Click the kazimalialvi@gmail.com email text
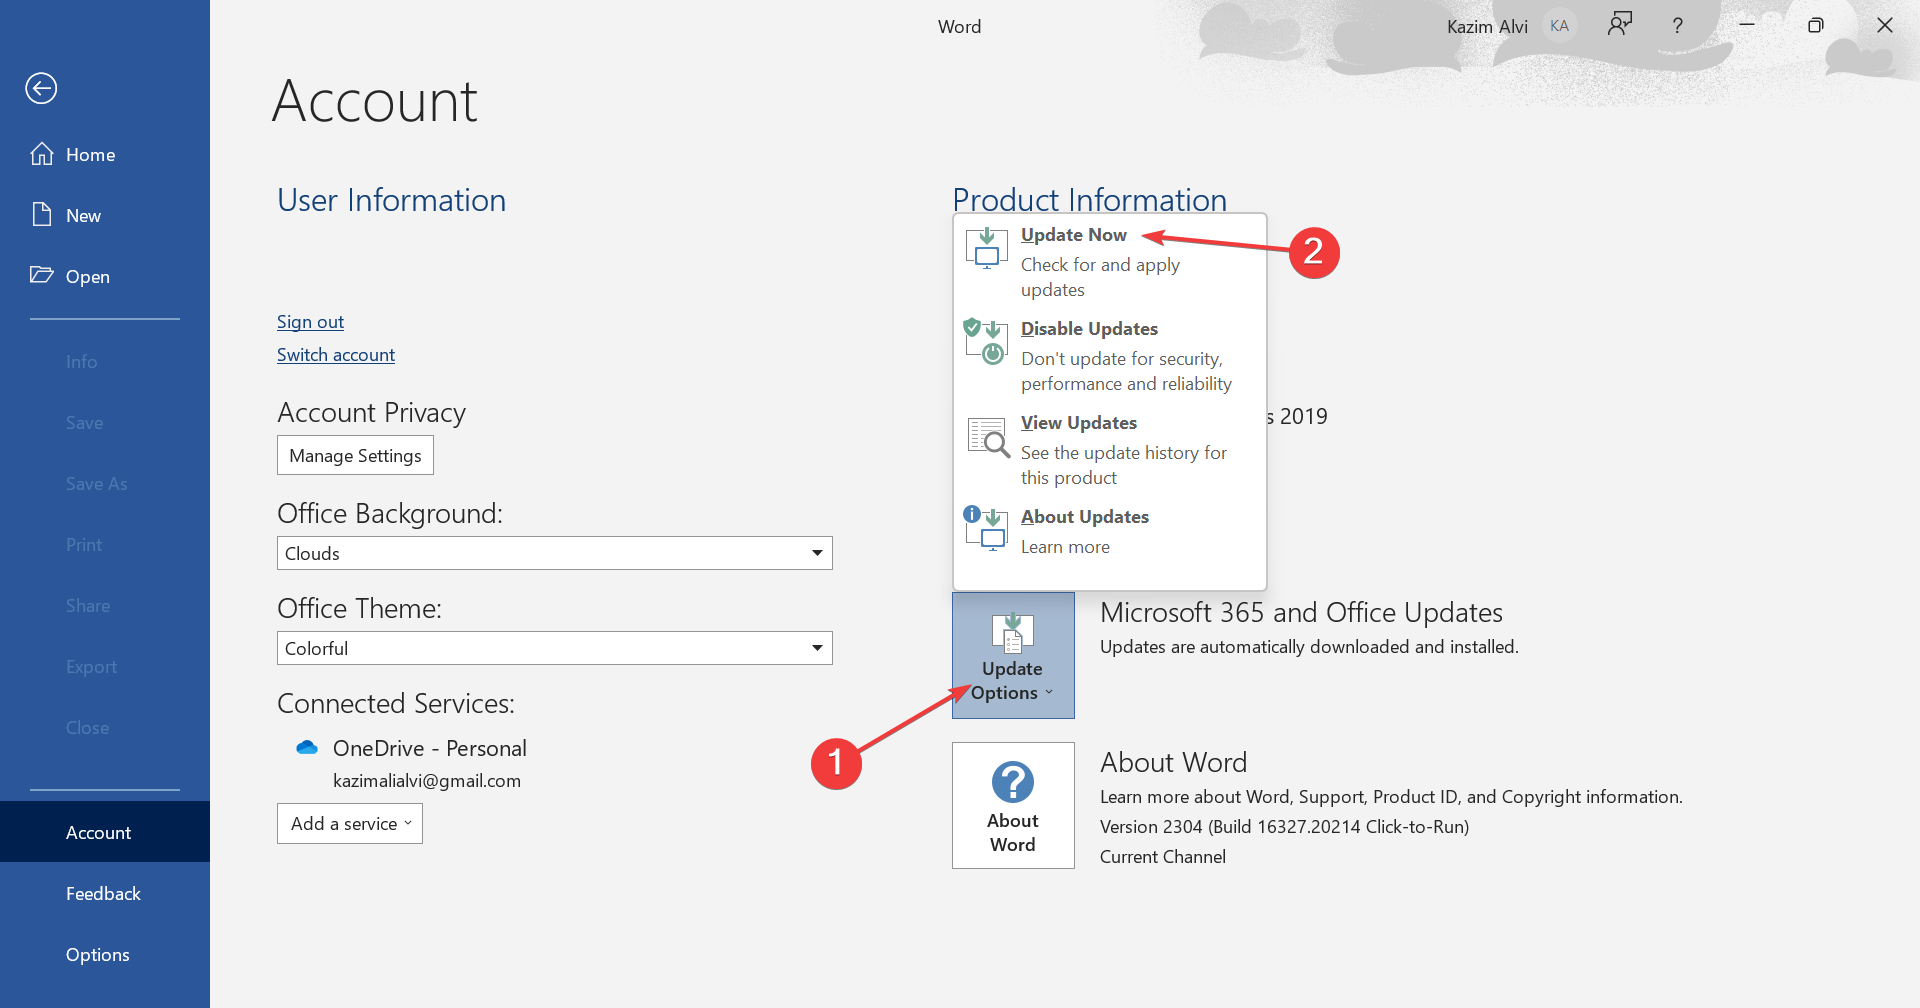Screen dimensions: 1920x1008 coord(427,781)
